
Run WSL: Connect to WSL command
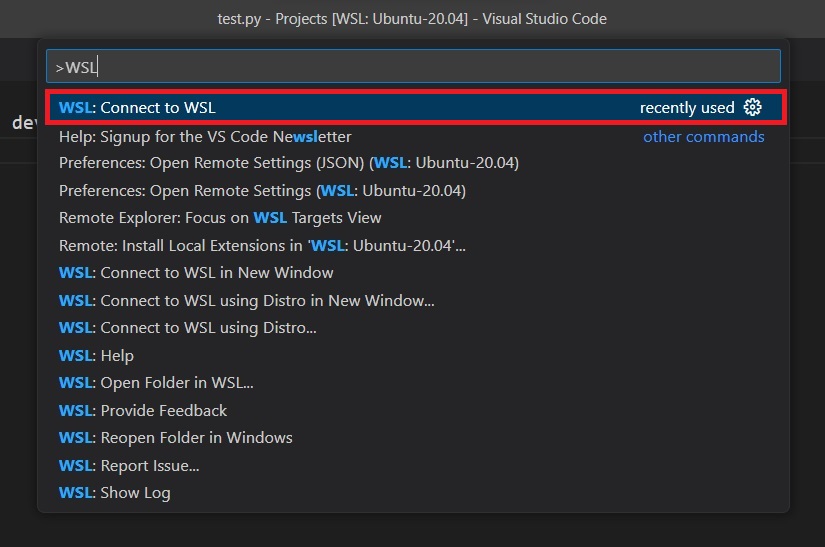tap(416, 107)
